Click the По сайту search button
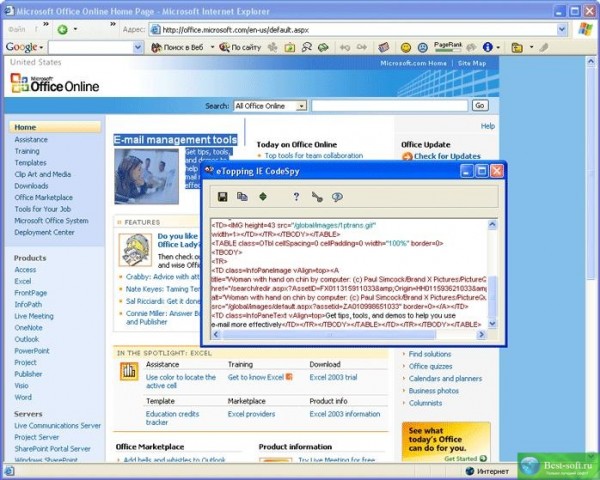 coord(240,47)
